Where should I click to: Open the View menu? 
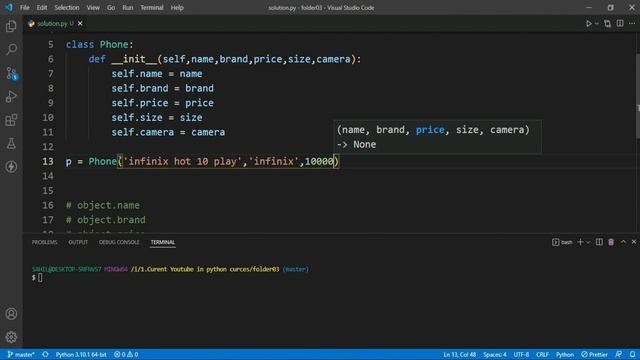coord(93,7)
